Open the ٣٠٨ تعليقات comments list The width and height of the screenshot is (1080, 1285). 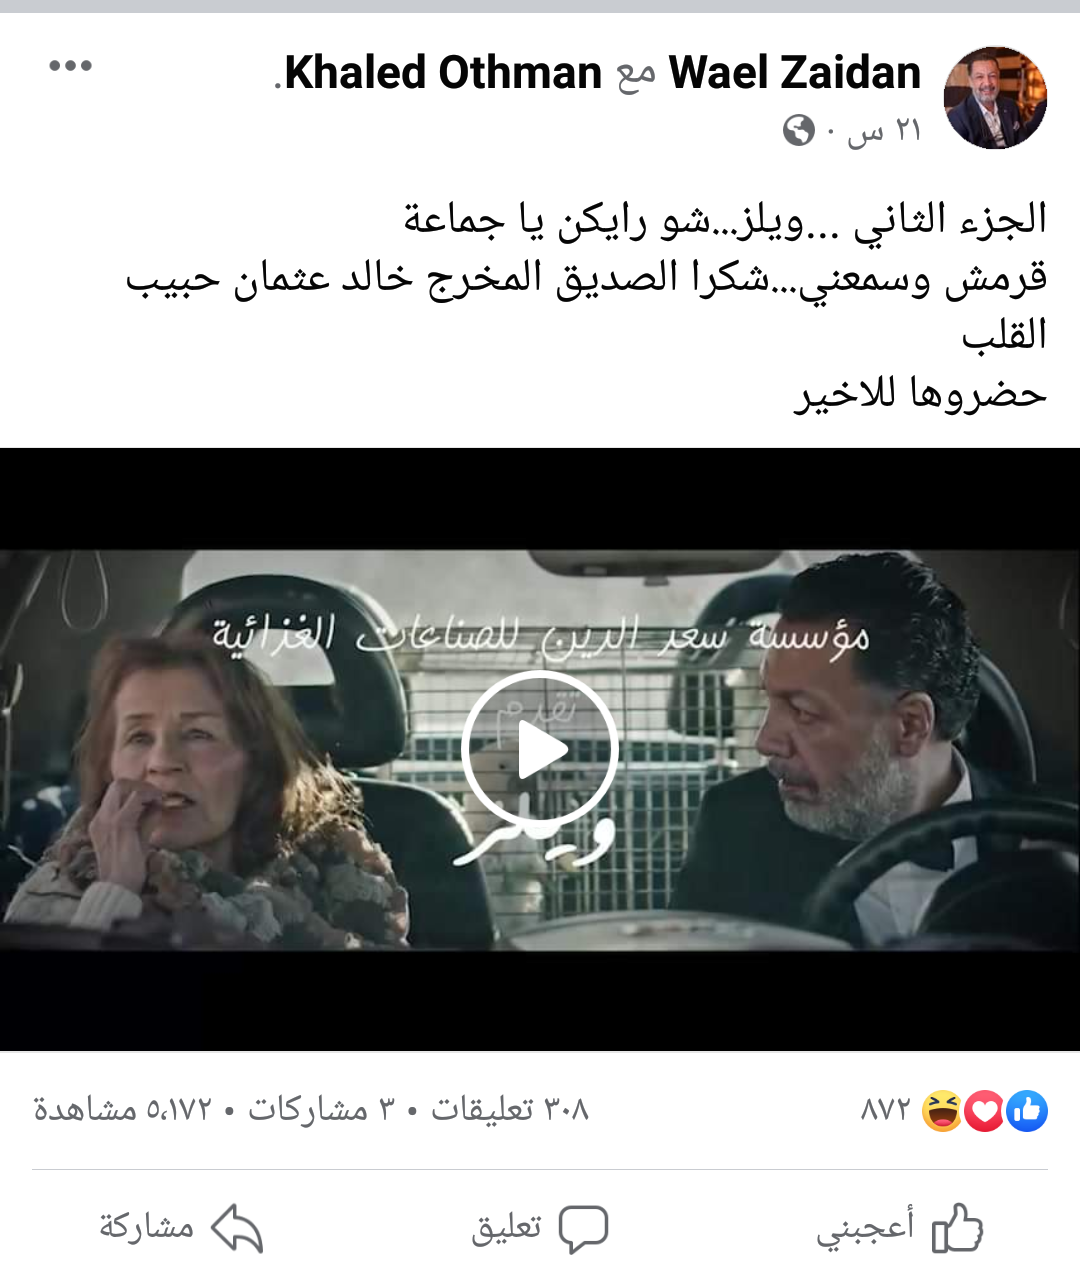pyautogui.click(x=510, y=1110)
